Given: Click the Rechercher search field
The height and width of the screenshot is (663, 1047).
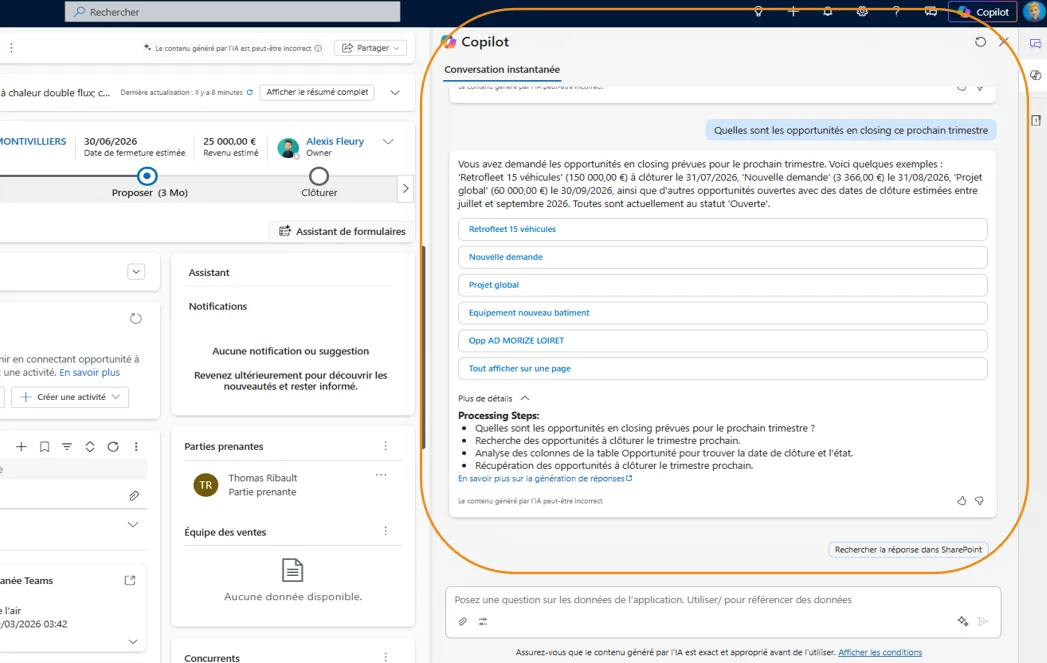Looking at the screenshot, I should pyautogui.click(x=232, y=11).
